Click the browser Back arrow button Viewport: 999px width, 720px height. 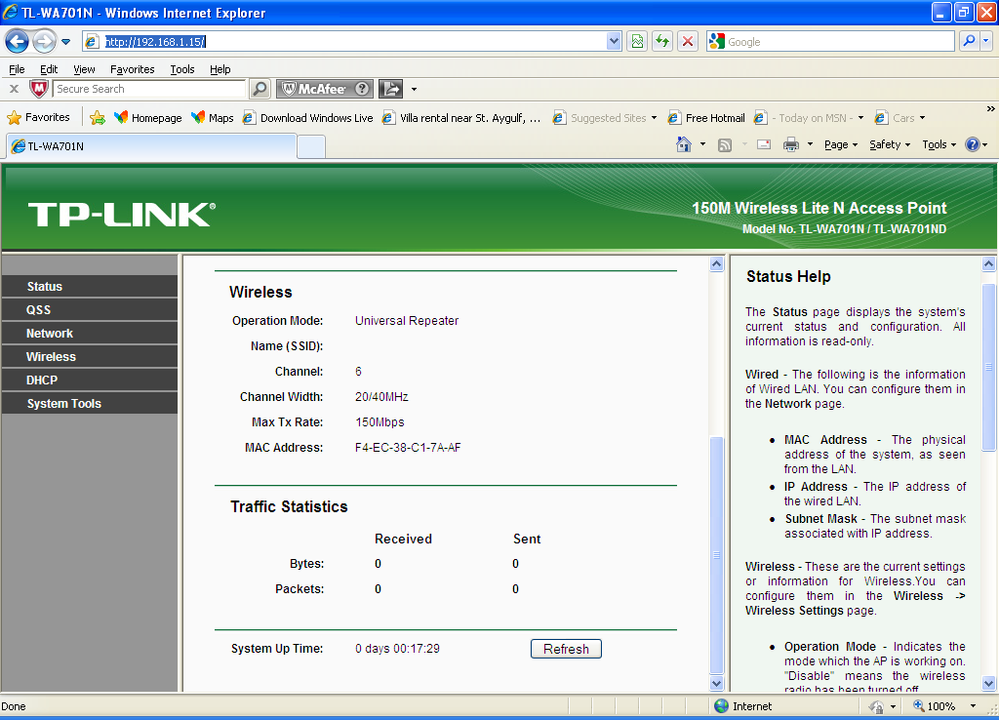click(x=17, y=42)
